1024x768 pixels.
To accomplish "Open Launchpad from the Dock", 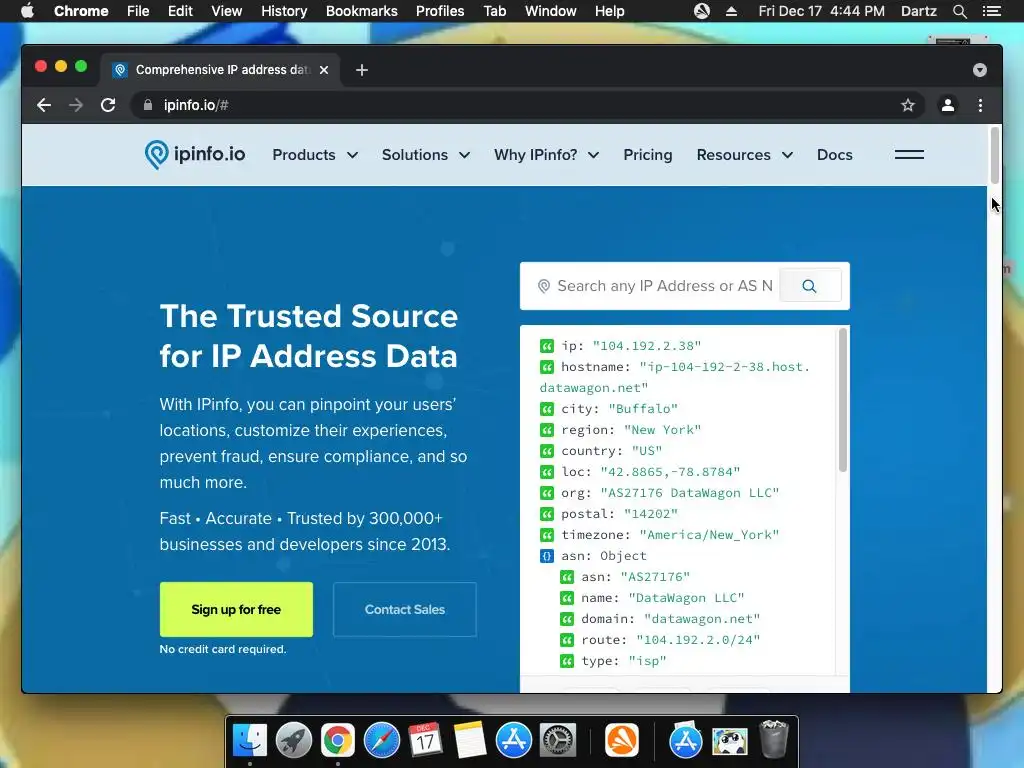I will (294, 741).
